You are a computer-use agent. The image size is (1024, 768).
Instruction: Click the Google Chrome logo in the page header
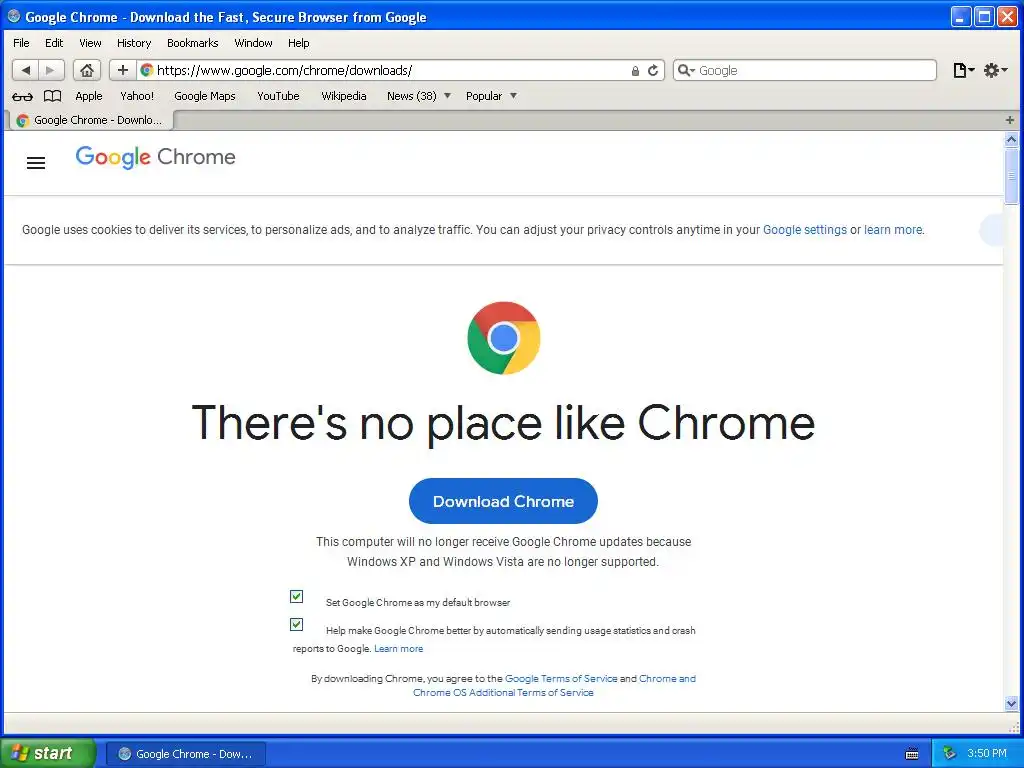(x=155, y=157)
